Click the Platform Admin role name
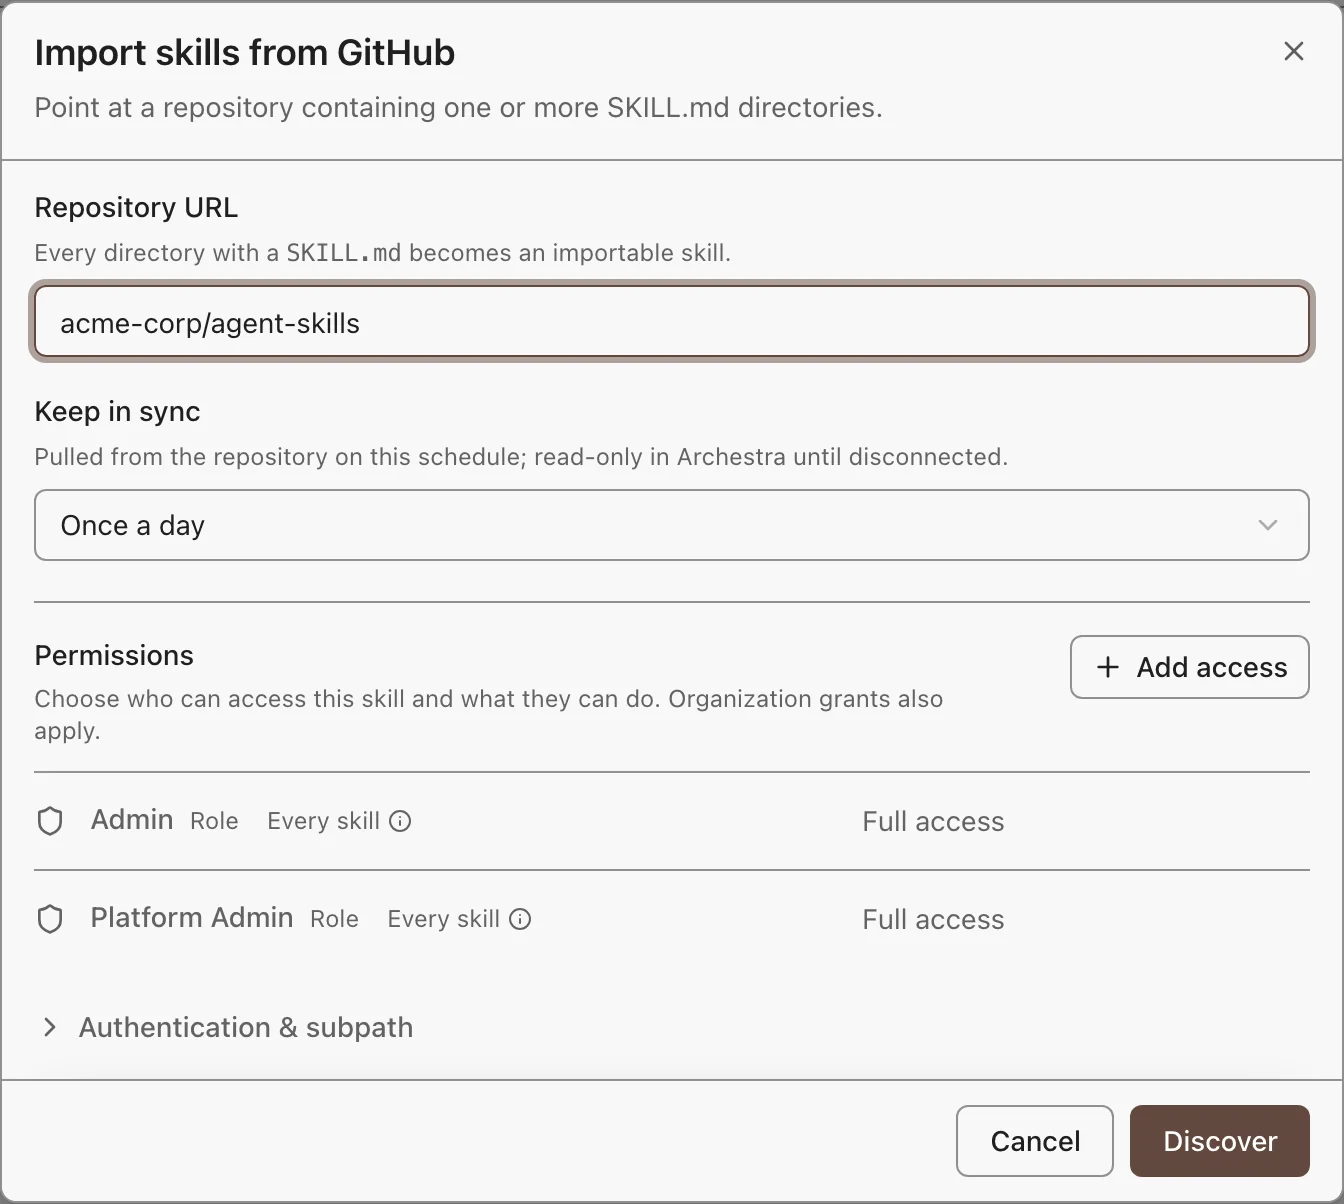 [x=192, y=917]
